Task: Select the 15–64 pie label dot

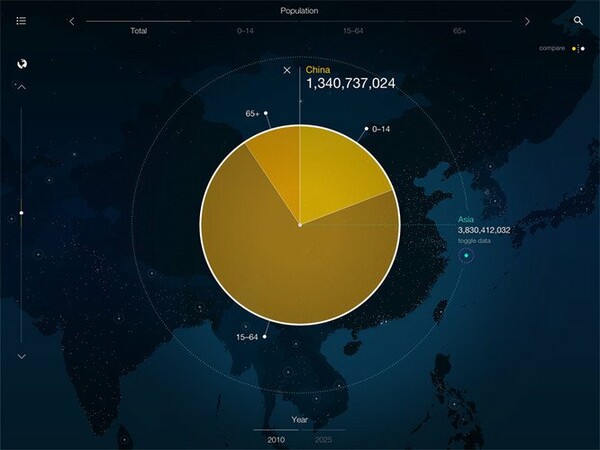Action: click(264, 337)
